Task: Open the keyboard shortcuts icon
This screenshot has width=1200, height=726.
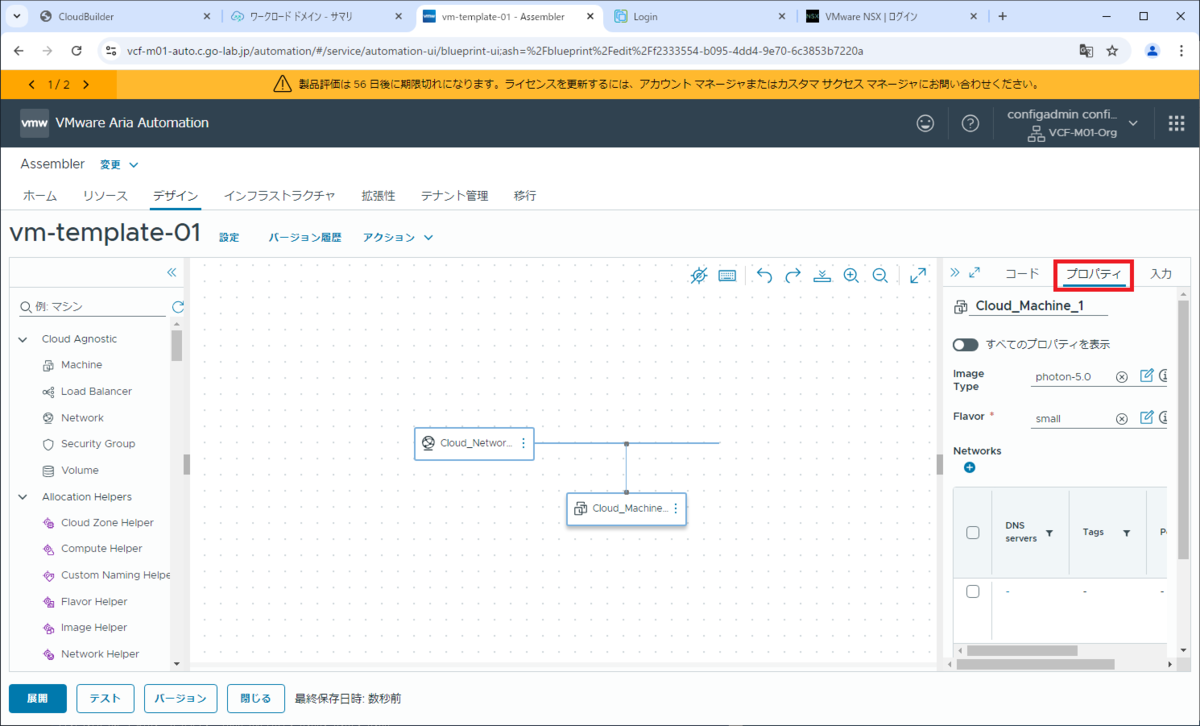Action: coord(727,275)
